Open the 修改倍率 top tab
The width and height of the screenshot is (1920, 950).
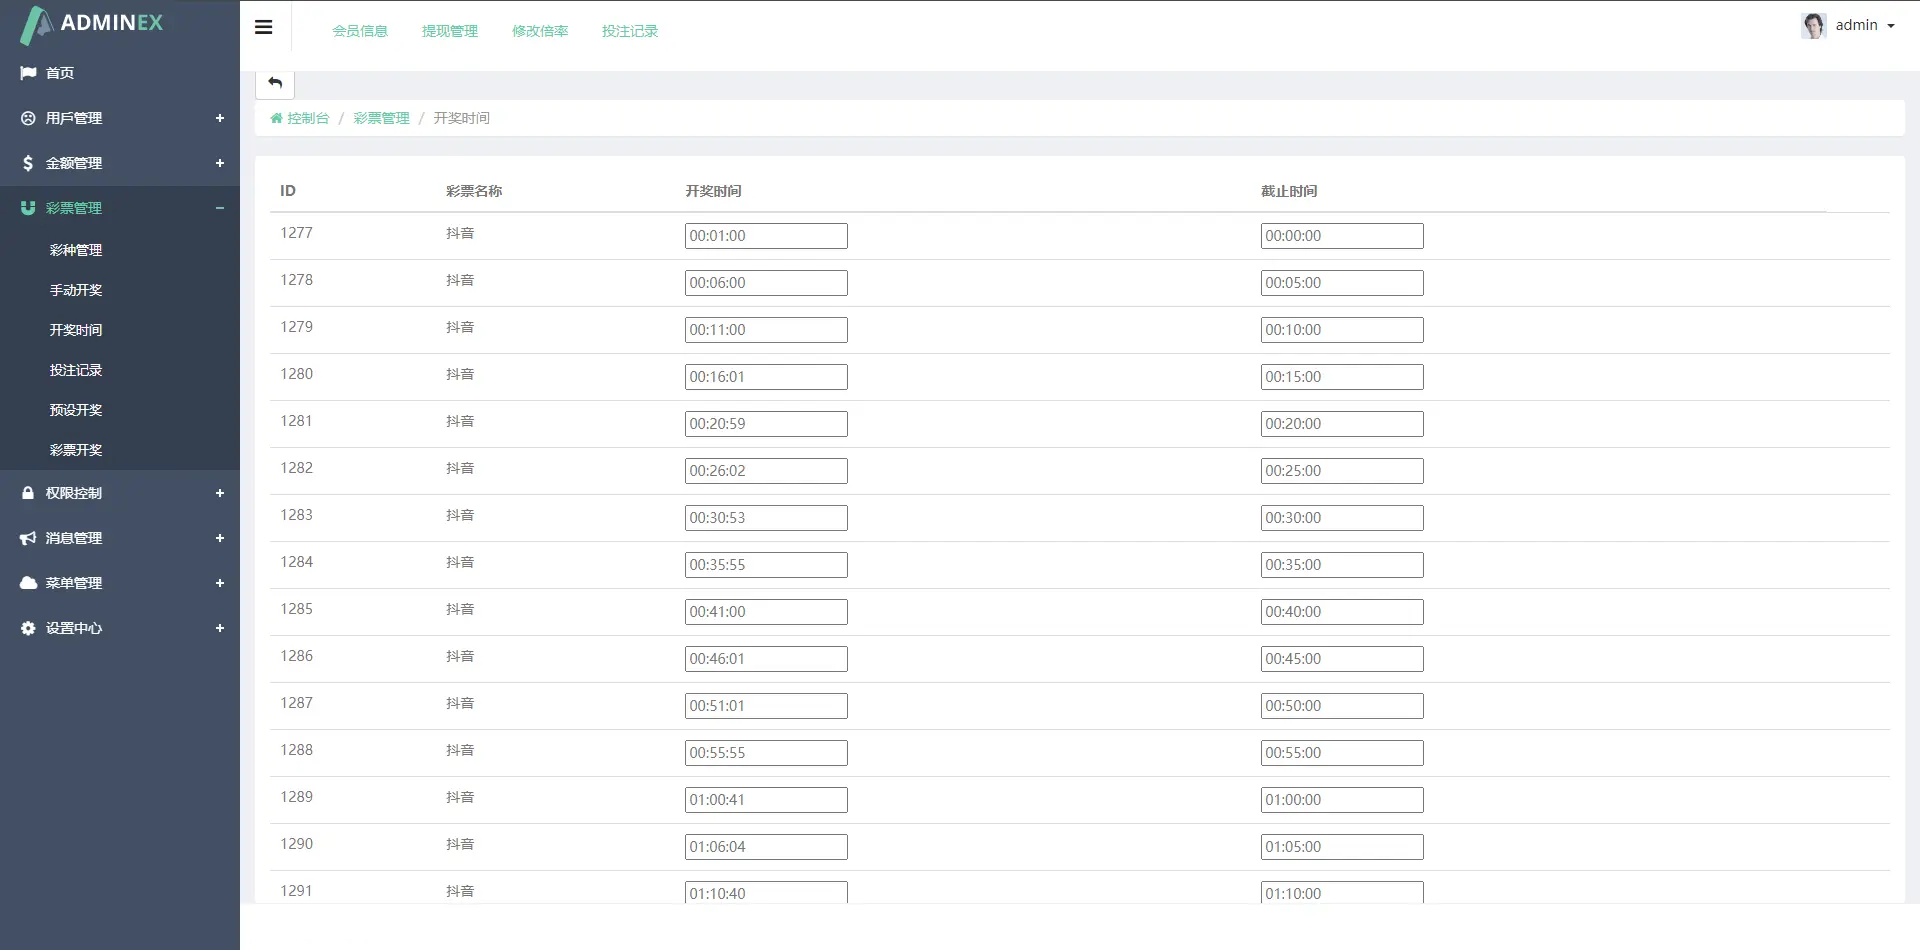(540, 31)
